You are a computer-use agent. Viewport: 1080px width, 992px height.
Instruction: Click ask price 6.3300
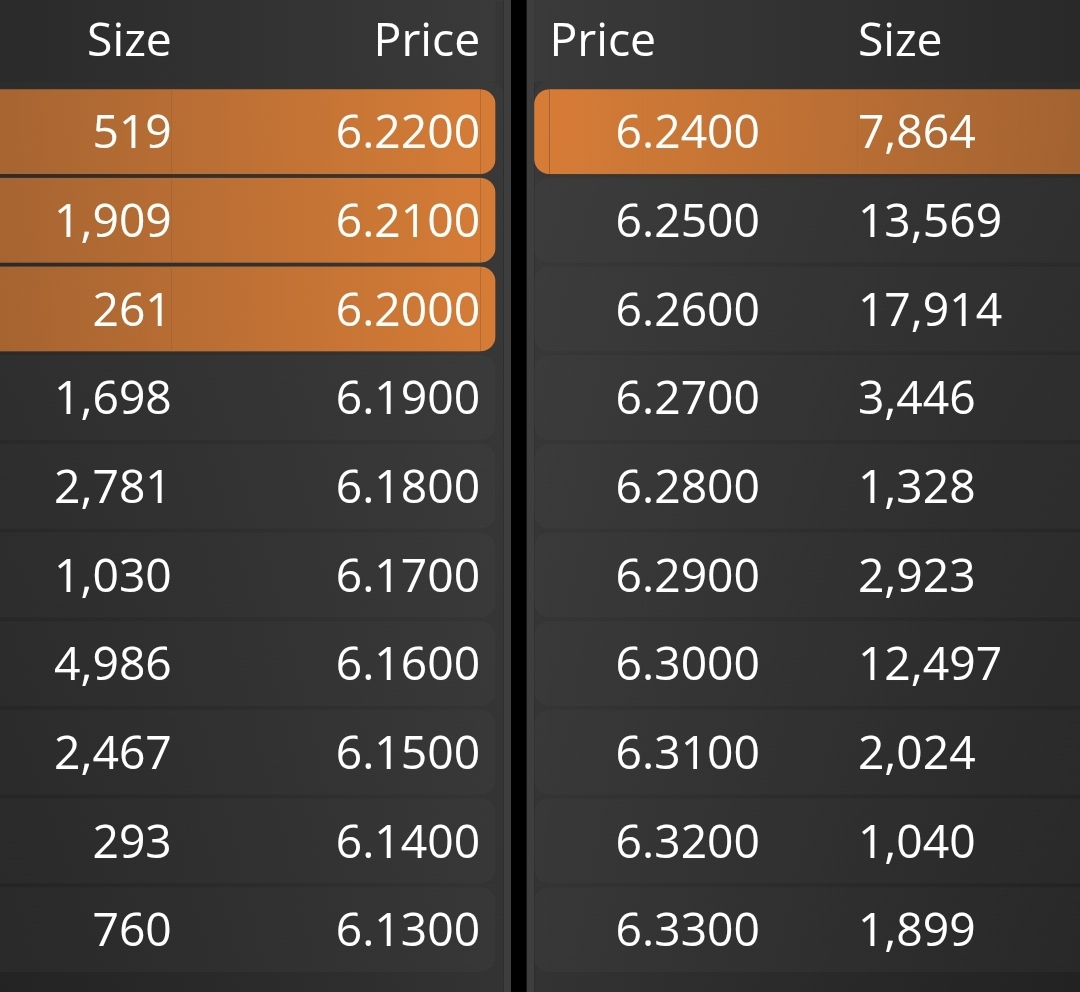pos(687,929)
